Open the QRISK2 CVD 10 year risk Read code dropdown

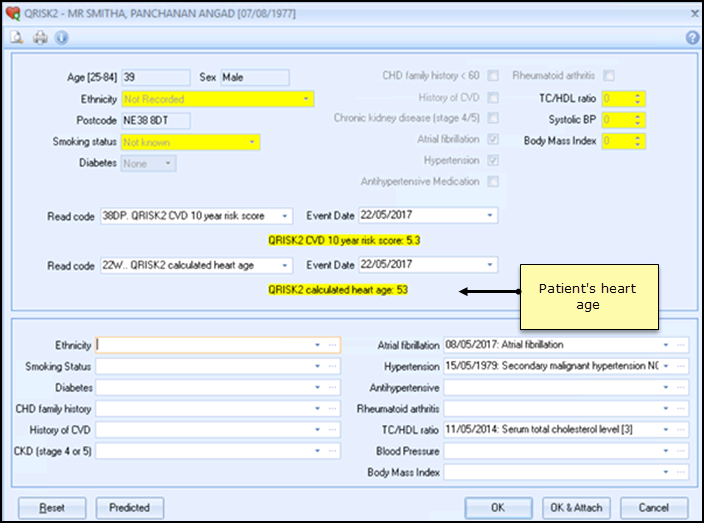point(284,216)
